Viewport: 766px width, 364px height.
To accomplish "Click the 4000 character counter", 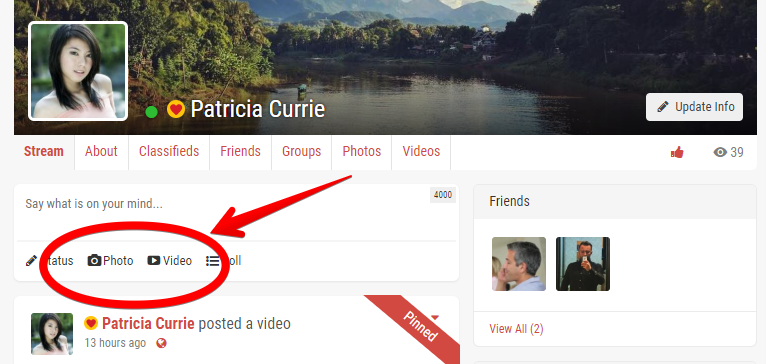I will 443,195.
